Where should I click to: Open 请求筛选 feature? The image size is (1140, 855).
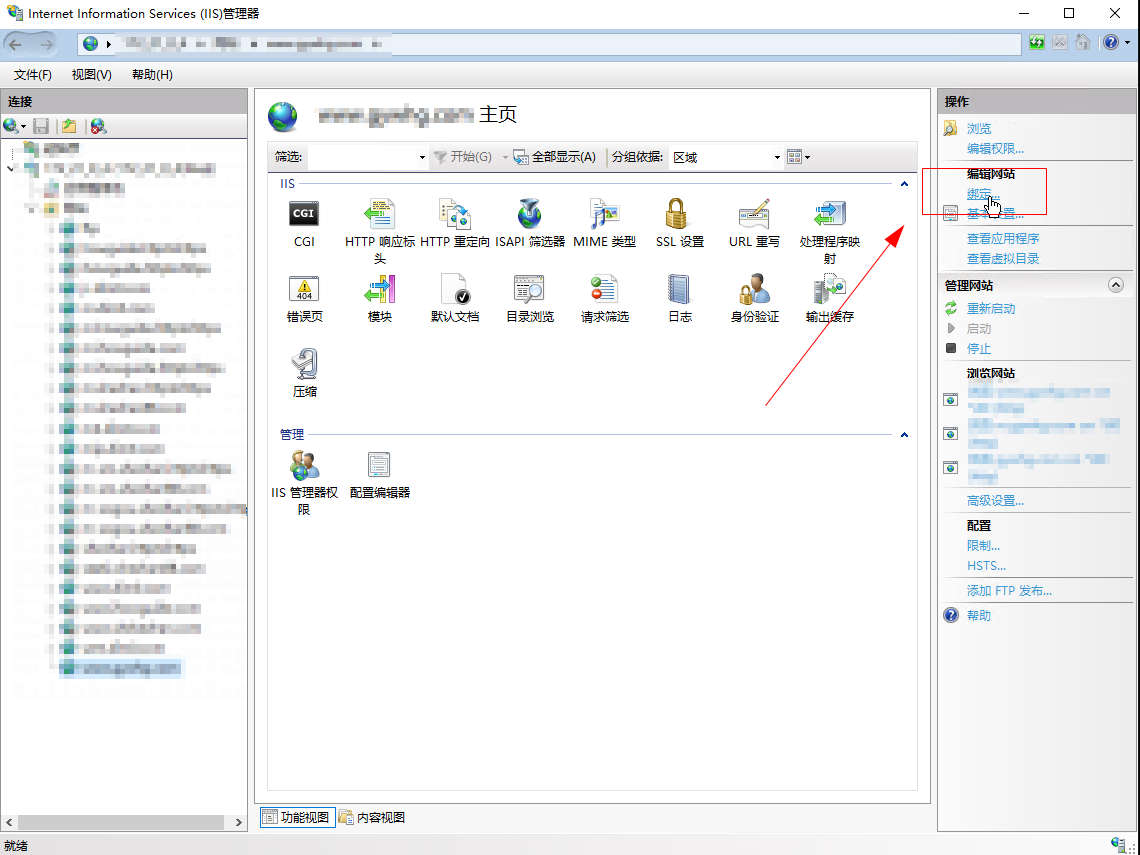click(604, 299)
